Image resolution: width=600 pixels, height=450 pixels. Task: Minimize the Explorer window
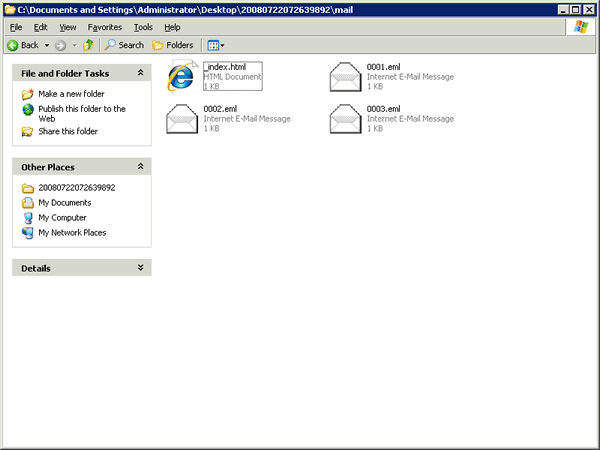coord(563,10)
